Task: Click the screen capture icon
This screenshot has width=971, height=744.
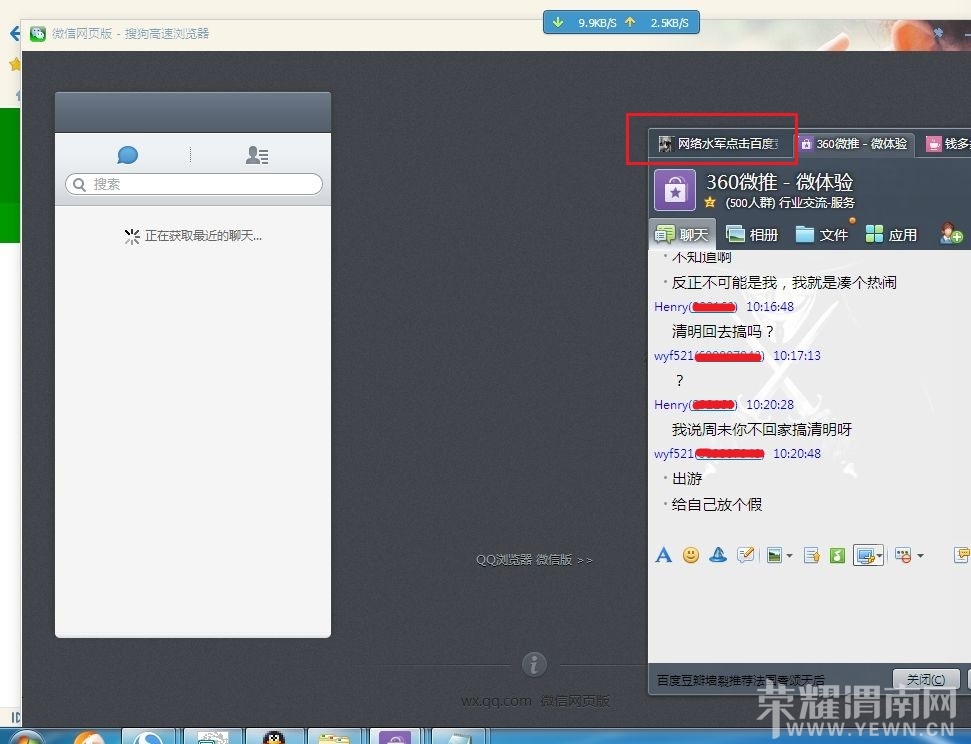Action: pyautogui.click(x=865, y=556)
